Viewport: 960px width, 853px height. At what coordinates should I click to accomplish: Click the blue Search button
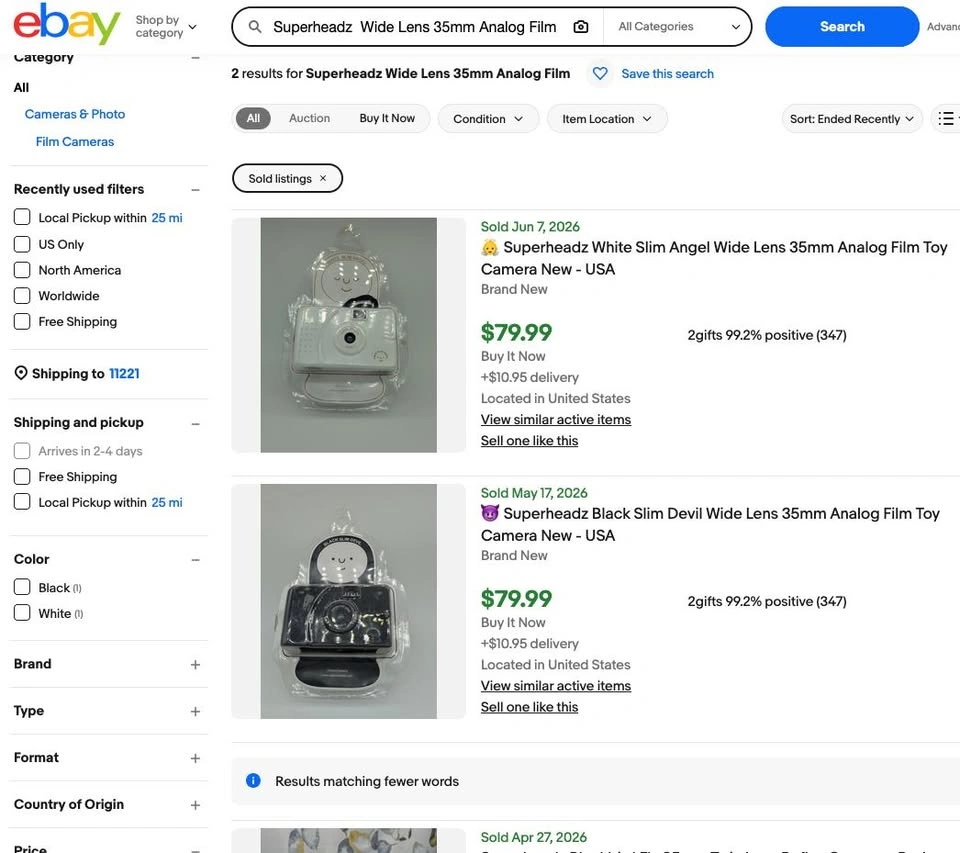[842, 27]
